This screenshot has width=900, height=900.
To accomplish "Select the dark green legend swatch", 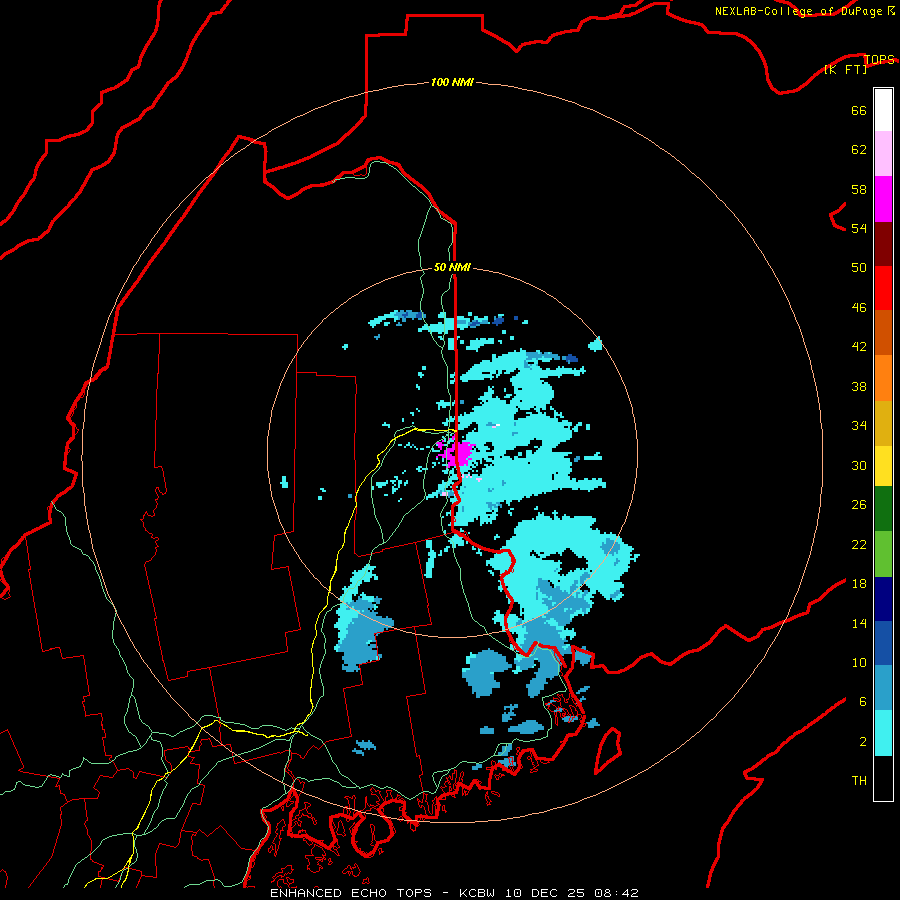I will coord(883,509).
